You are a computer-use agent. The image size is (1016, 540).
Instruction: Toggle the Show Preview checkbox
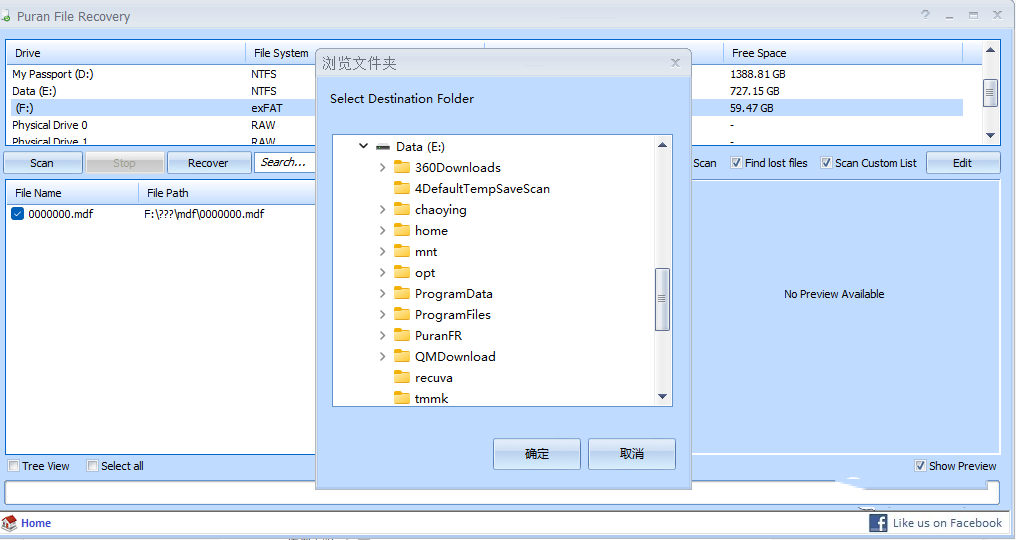(920, 465)
